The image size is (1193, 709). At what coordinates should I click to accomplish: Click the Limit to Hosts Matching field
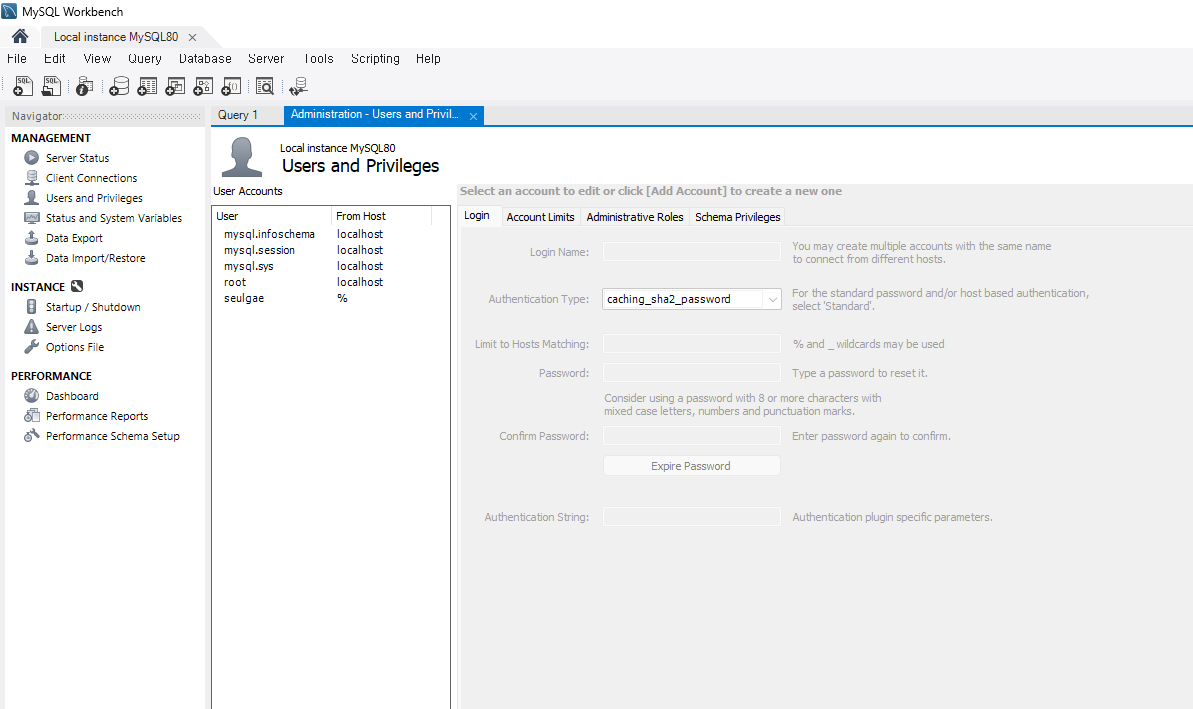[x=692, y=344]
